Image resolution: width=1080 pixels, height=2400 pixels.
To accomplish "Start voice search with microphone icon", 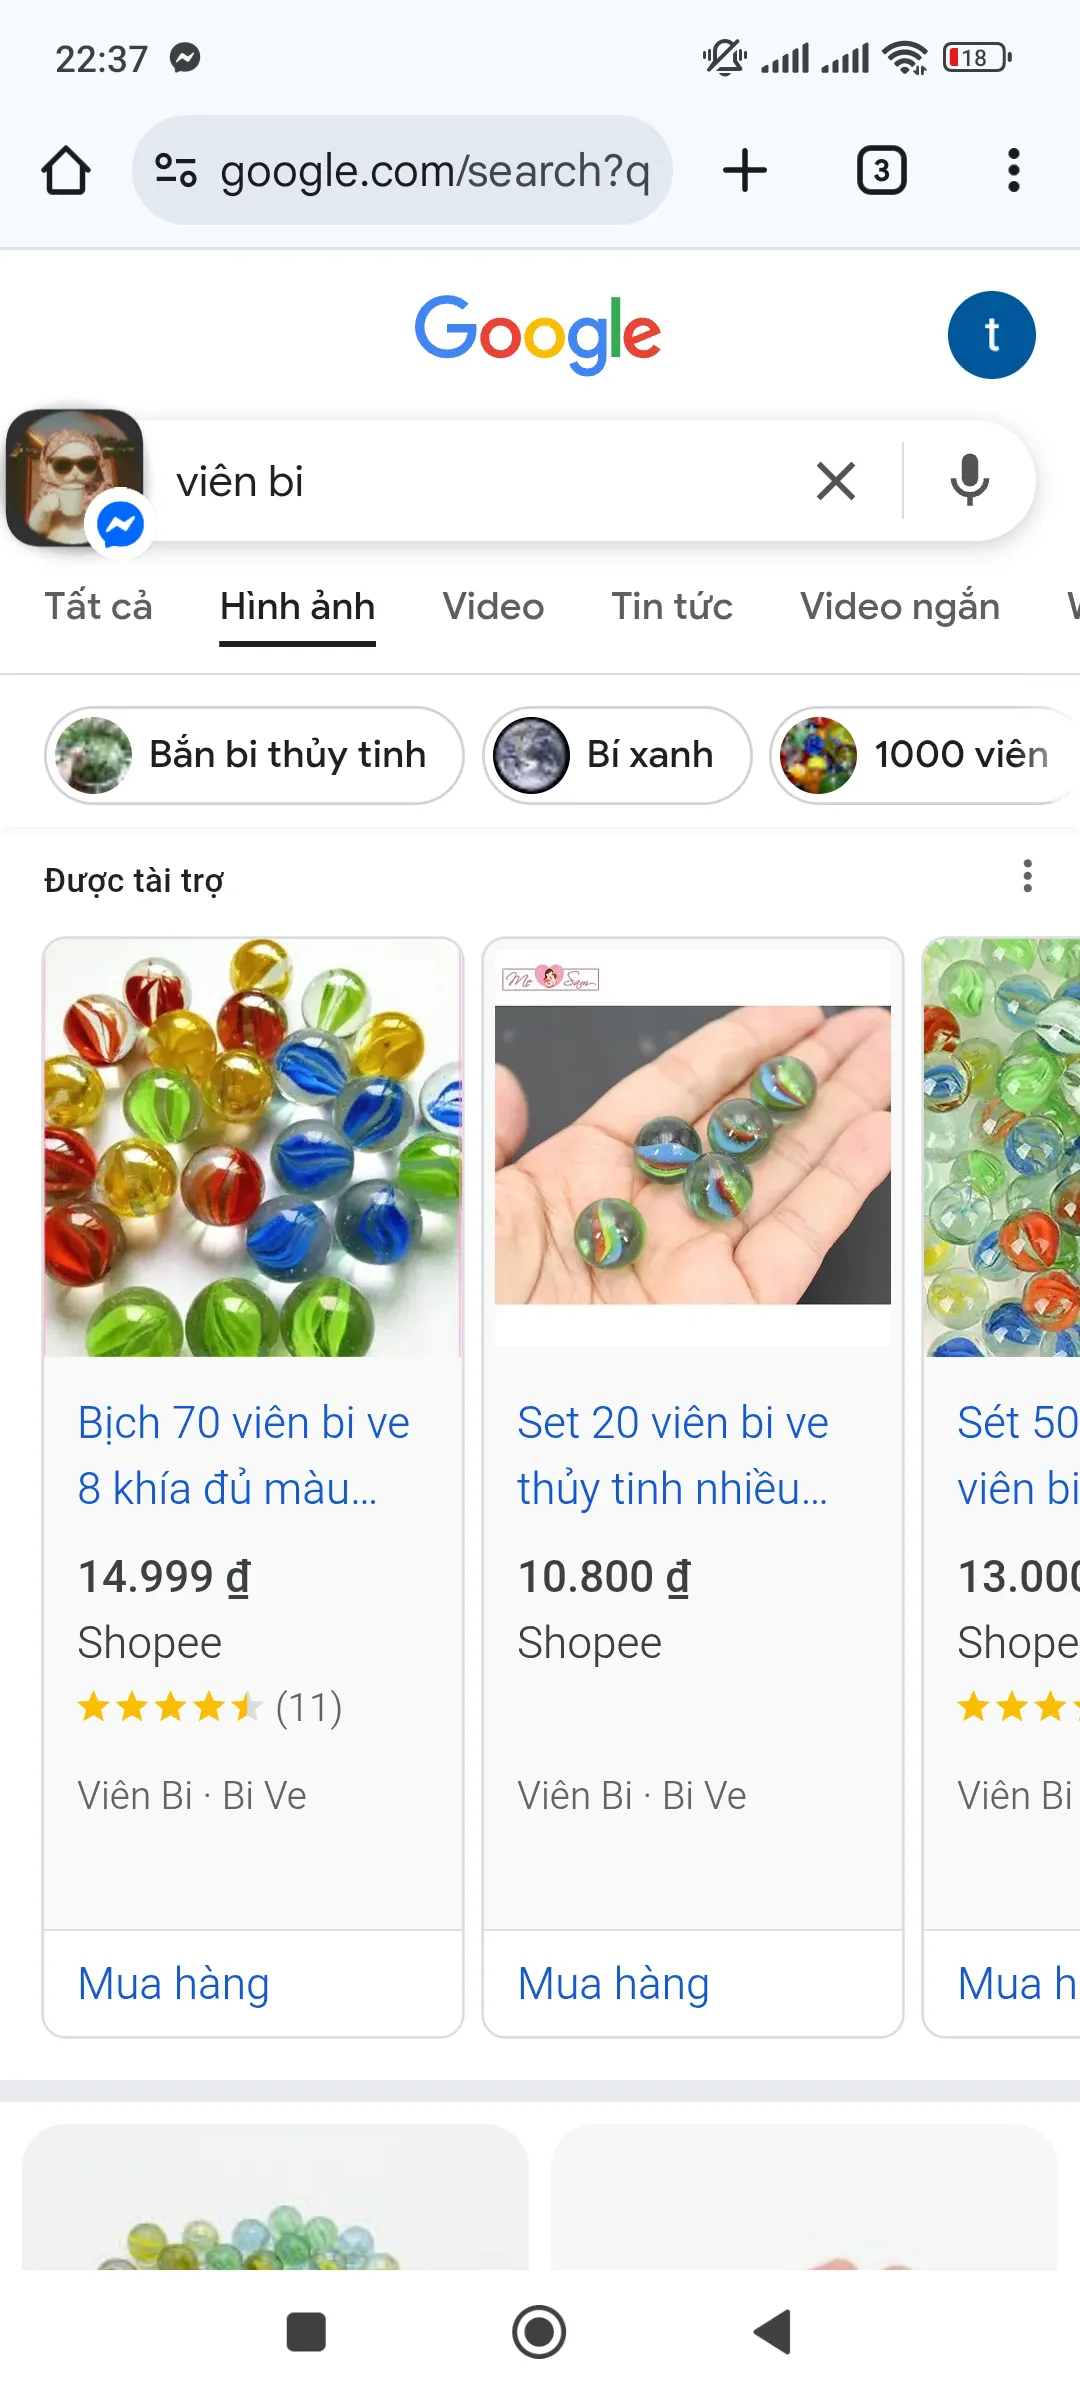I will [x=969, y=481].
